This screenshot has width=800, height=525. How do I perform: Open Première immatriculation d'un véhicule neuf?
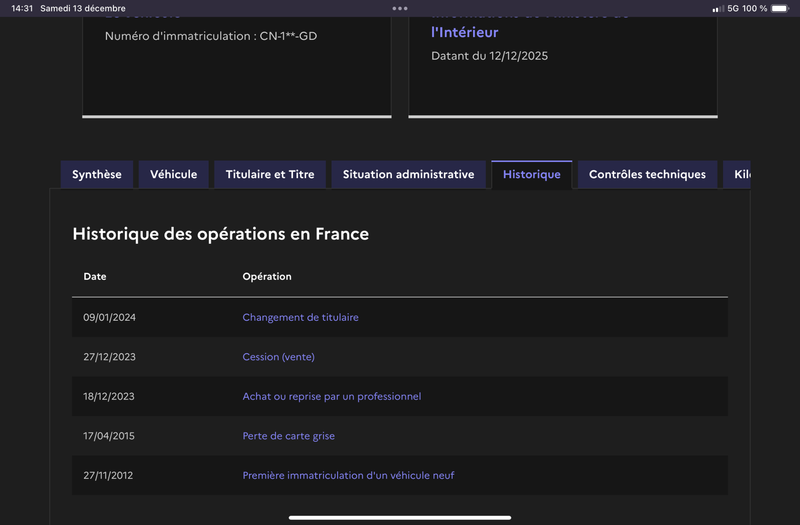(348, 475)
